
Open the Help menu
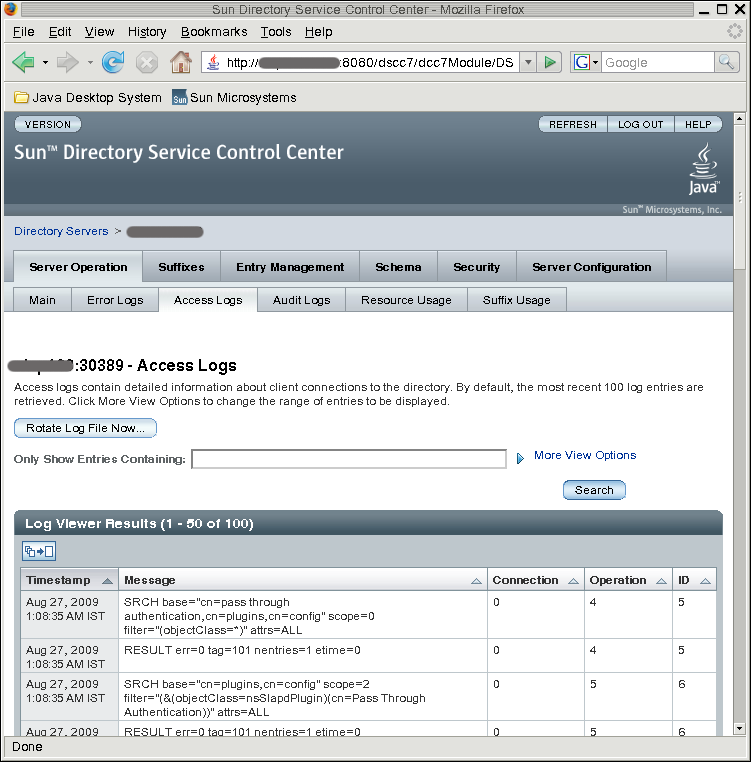click(x=318, y=32)
